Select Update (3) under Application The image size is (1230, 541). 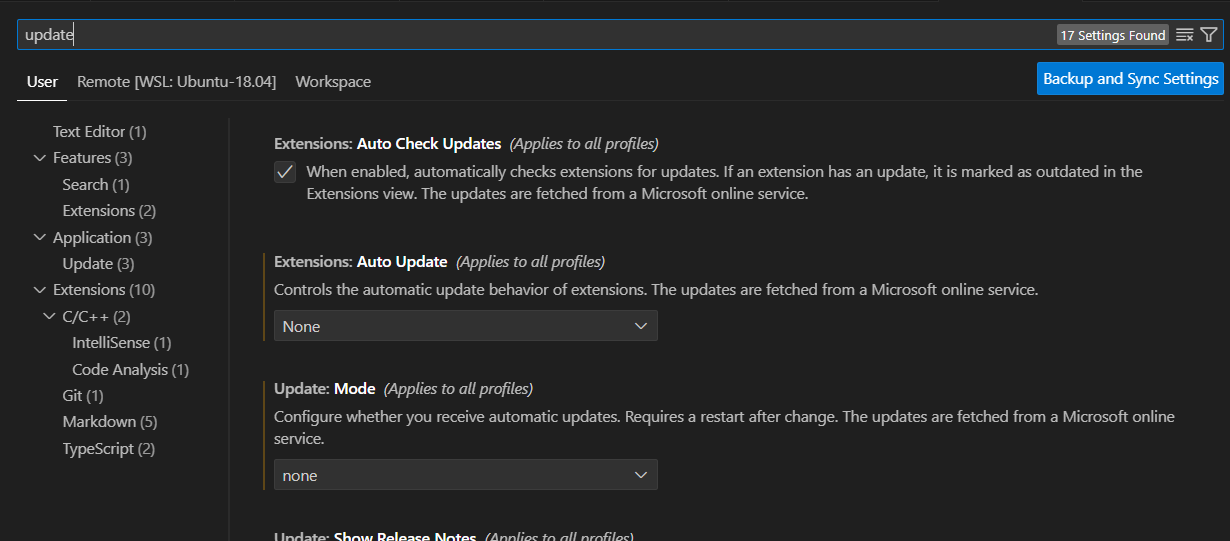click(98, 264)
